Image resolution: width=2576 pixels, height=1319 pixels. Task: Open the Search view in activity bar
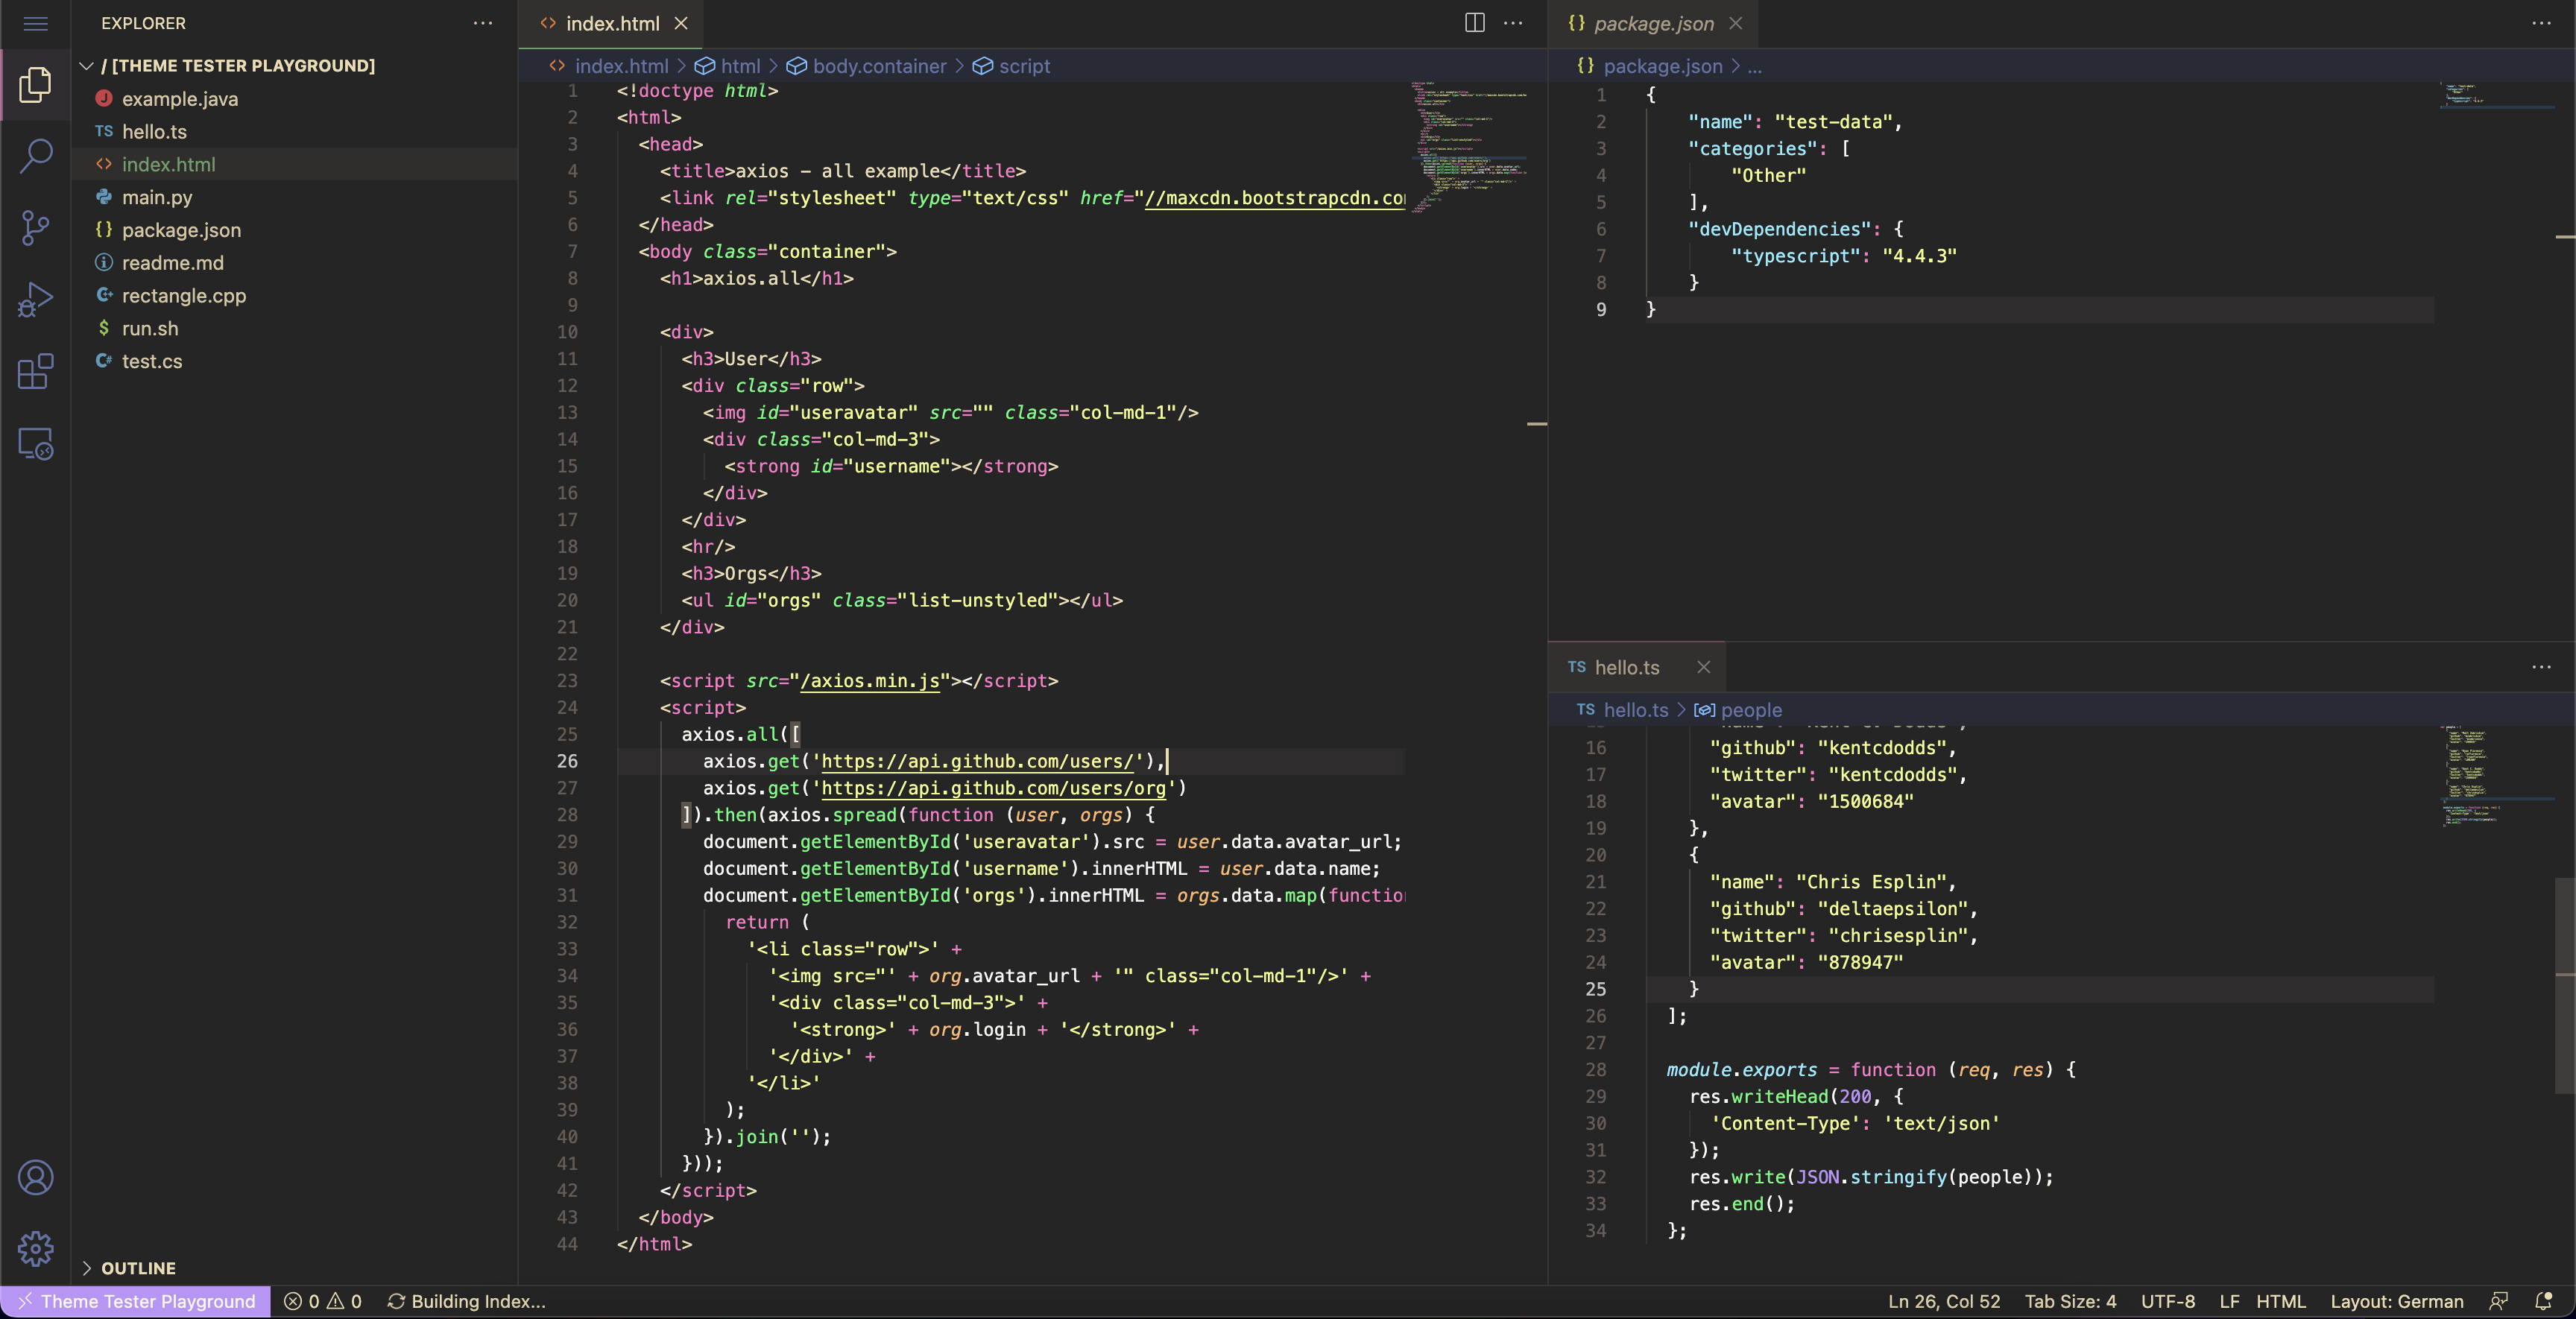pyautogui.click(x=36, y=156)
